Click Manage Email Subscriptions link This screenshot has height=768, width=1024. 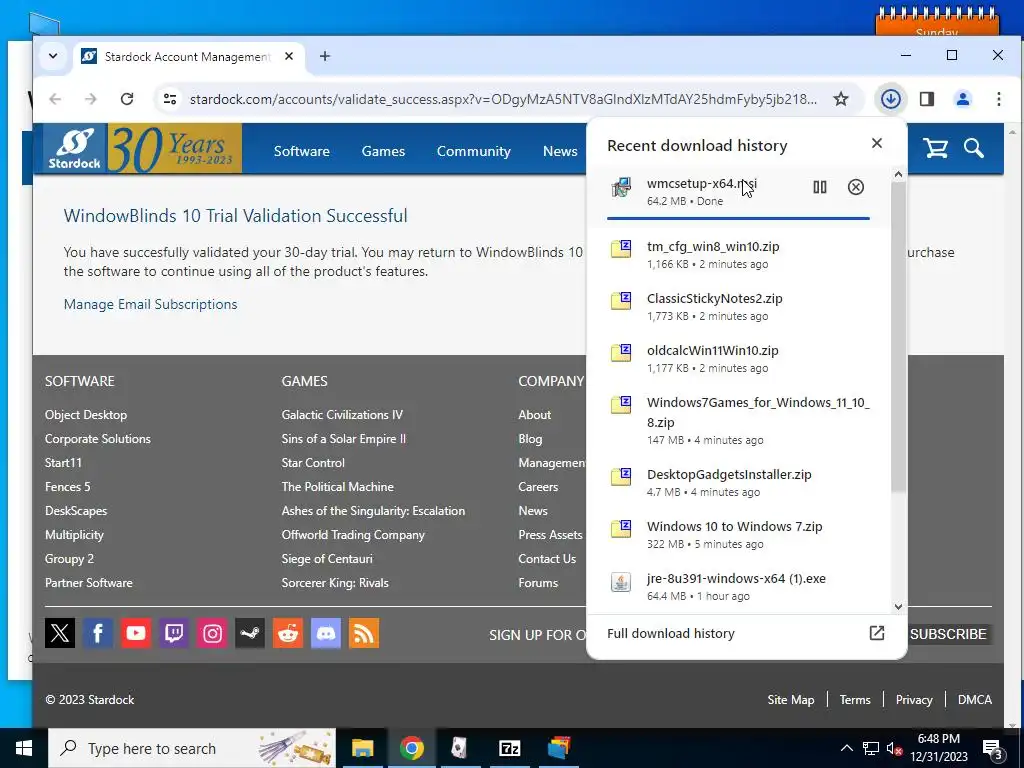point(150,304)
